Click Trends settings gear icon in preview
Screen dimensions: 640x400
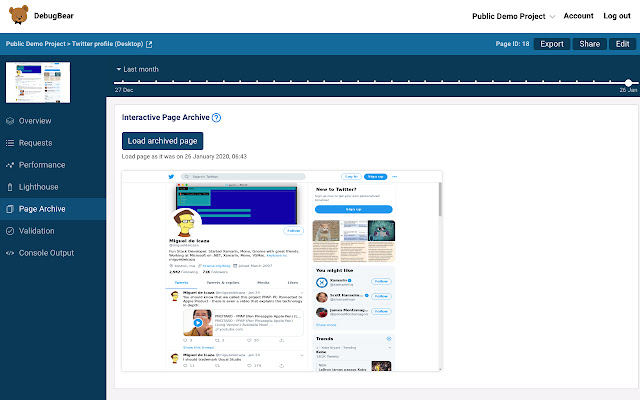(x=389, y=339)
